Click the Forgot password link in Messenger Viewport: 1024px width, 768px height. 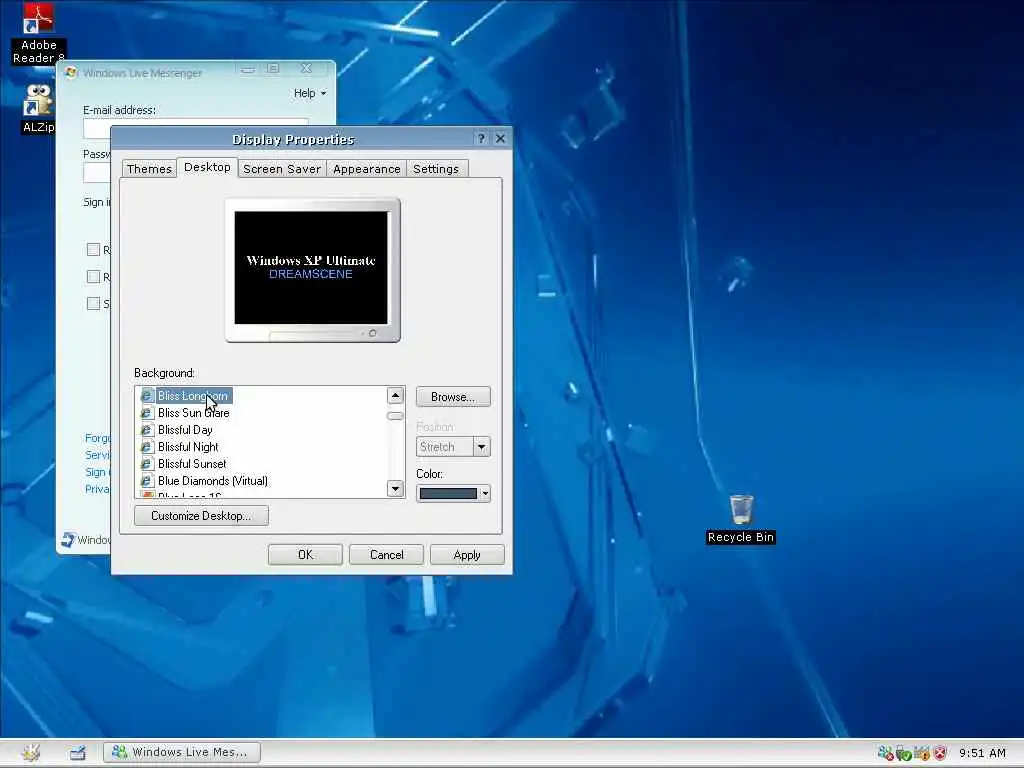pyautogui.click(x=97, y=438)
